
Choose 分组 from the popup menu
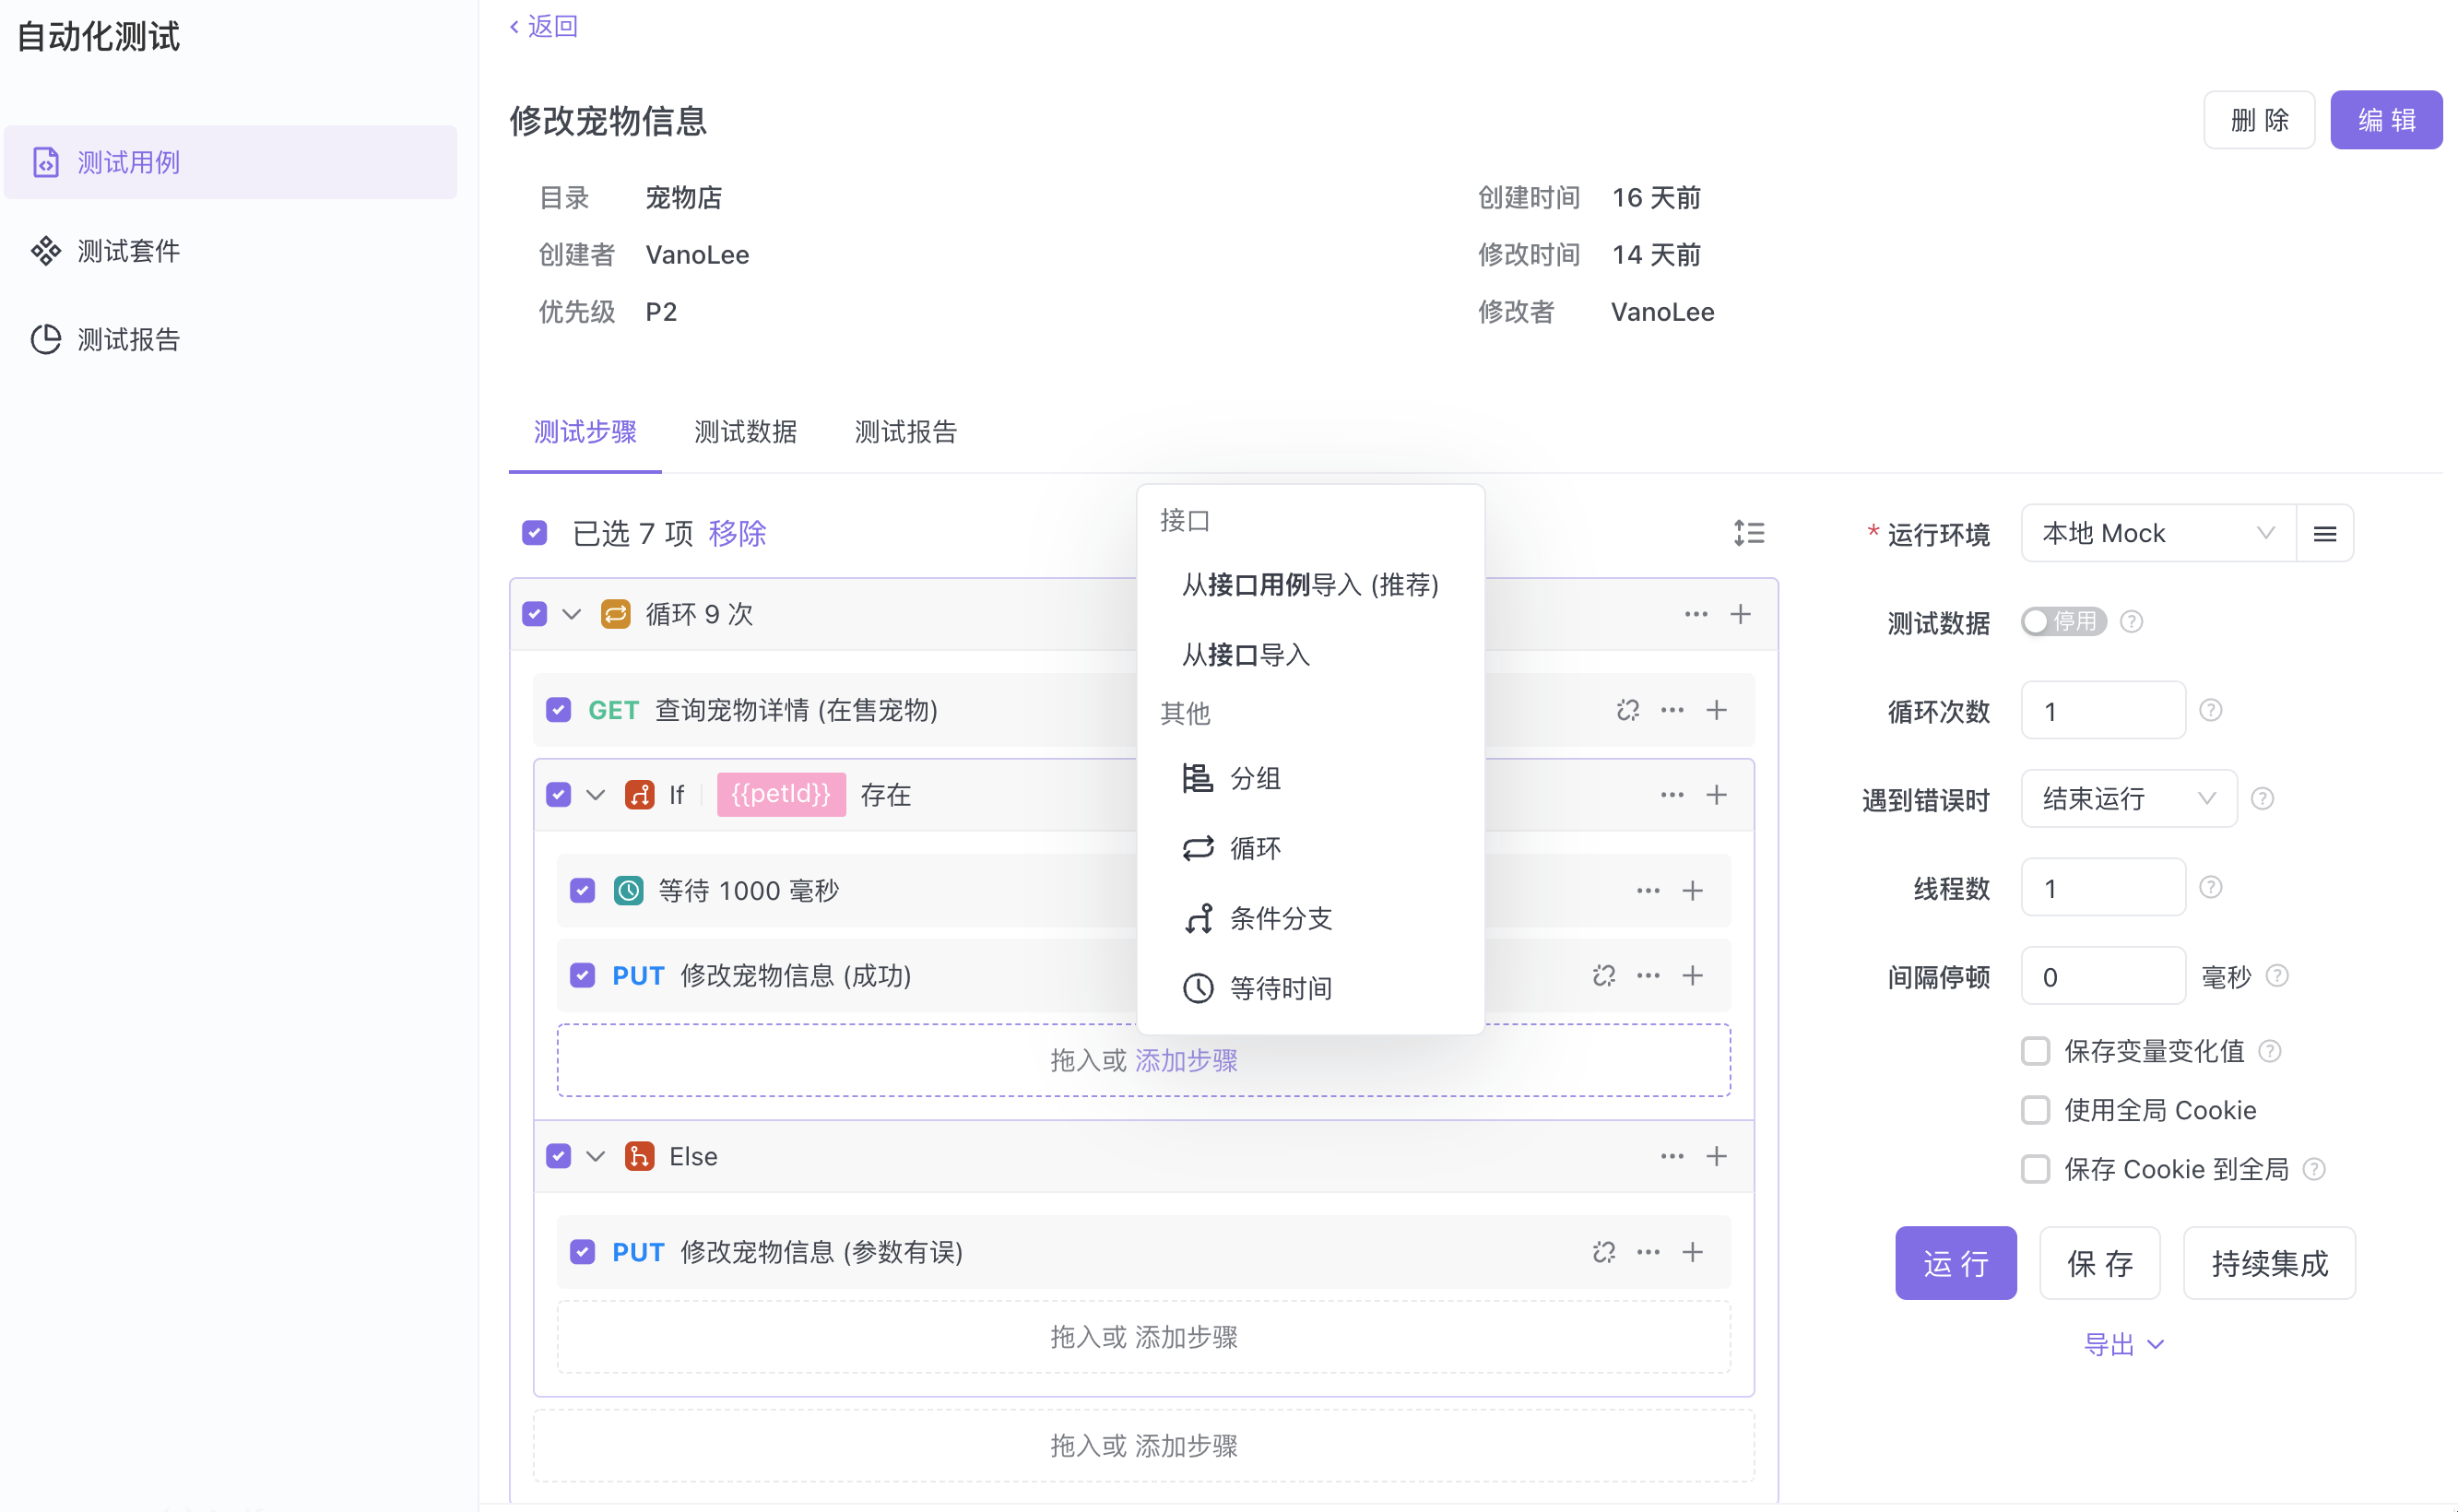[1310, 778]
